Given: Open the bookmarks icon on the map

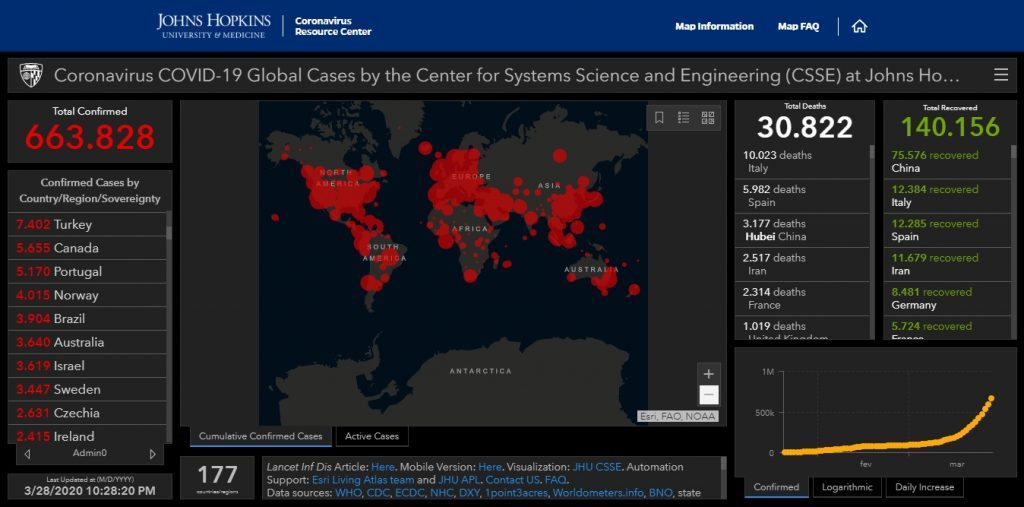Looking at the screenshot, I should point(659,117).
